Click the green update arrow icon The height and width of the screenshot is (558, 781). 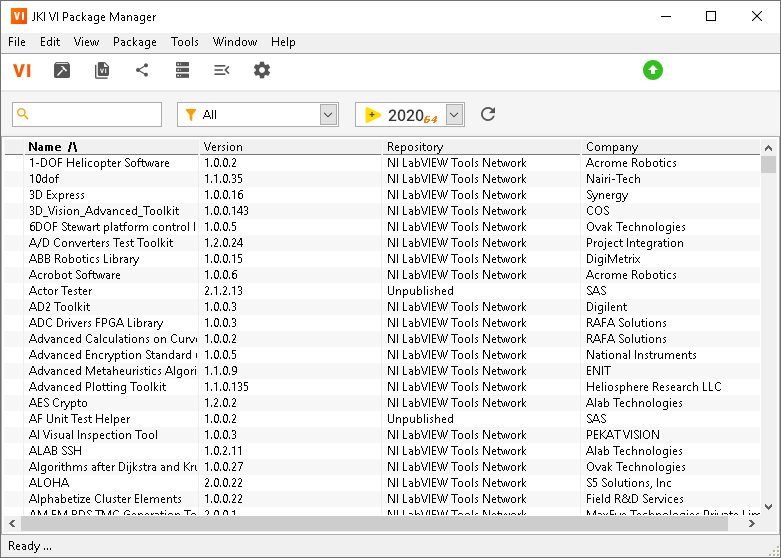pos(652,70)
